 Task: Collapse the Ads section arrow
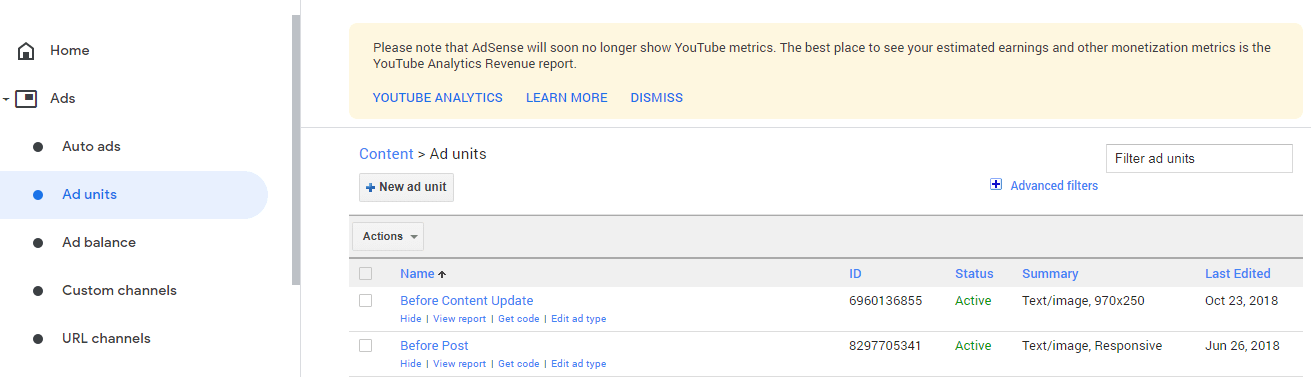click(x=6, y=99)
